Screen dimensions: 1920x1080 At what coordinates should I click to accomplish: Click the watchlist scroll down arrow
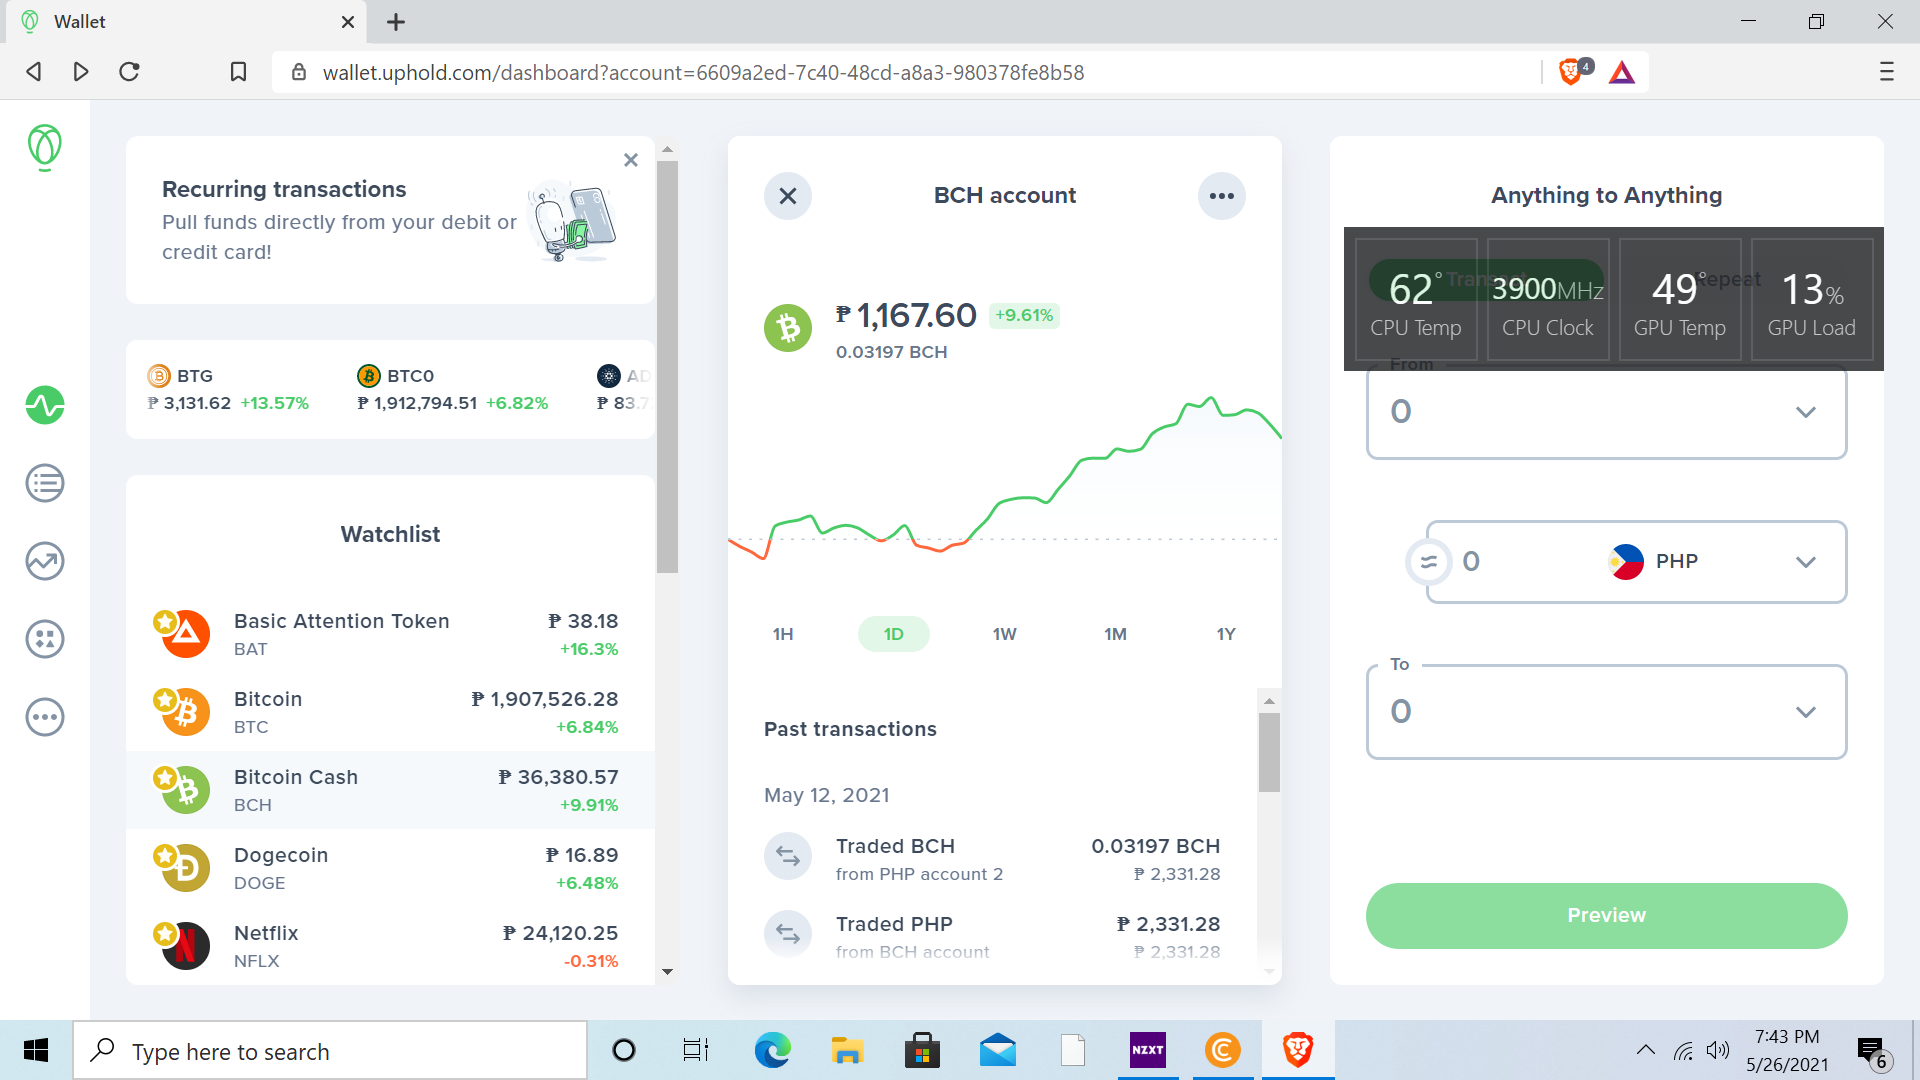(667, 972)
